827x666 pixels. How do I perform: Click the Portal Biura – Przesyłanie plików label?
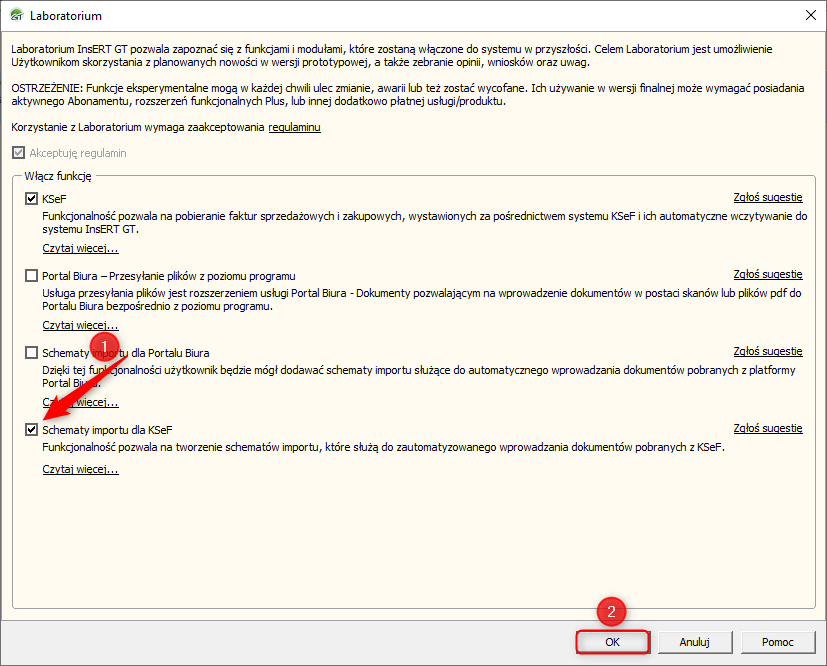169,276
